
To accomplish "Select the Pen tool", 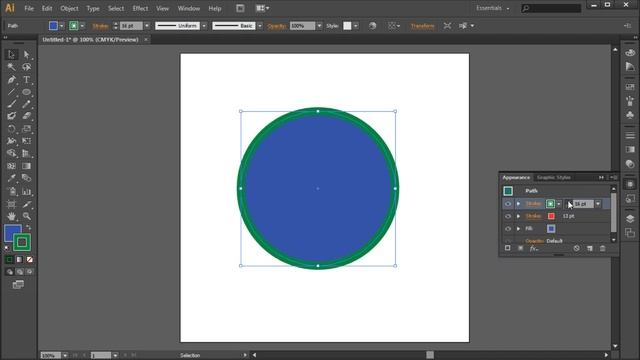I will [x=11, y=80].
